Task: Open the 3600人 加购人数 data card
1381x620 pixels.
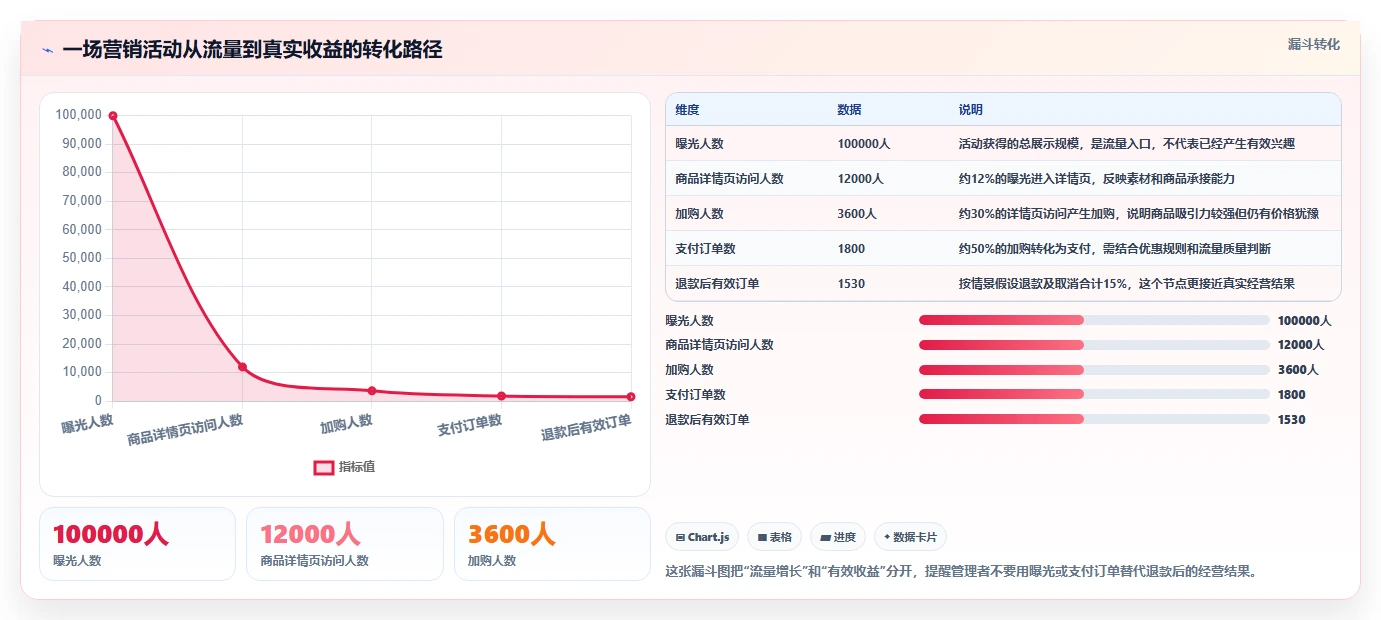Action: tap(552, 544)
